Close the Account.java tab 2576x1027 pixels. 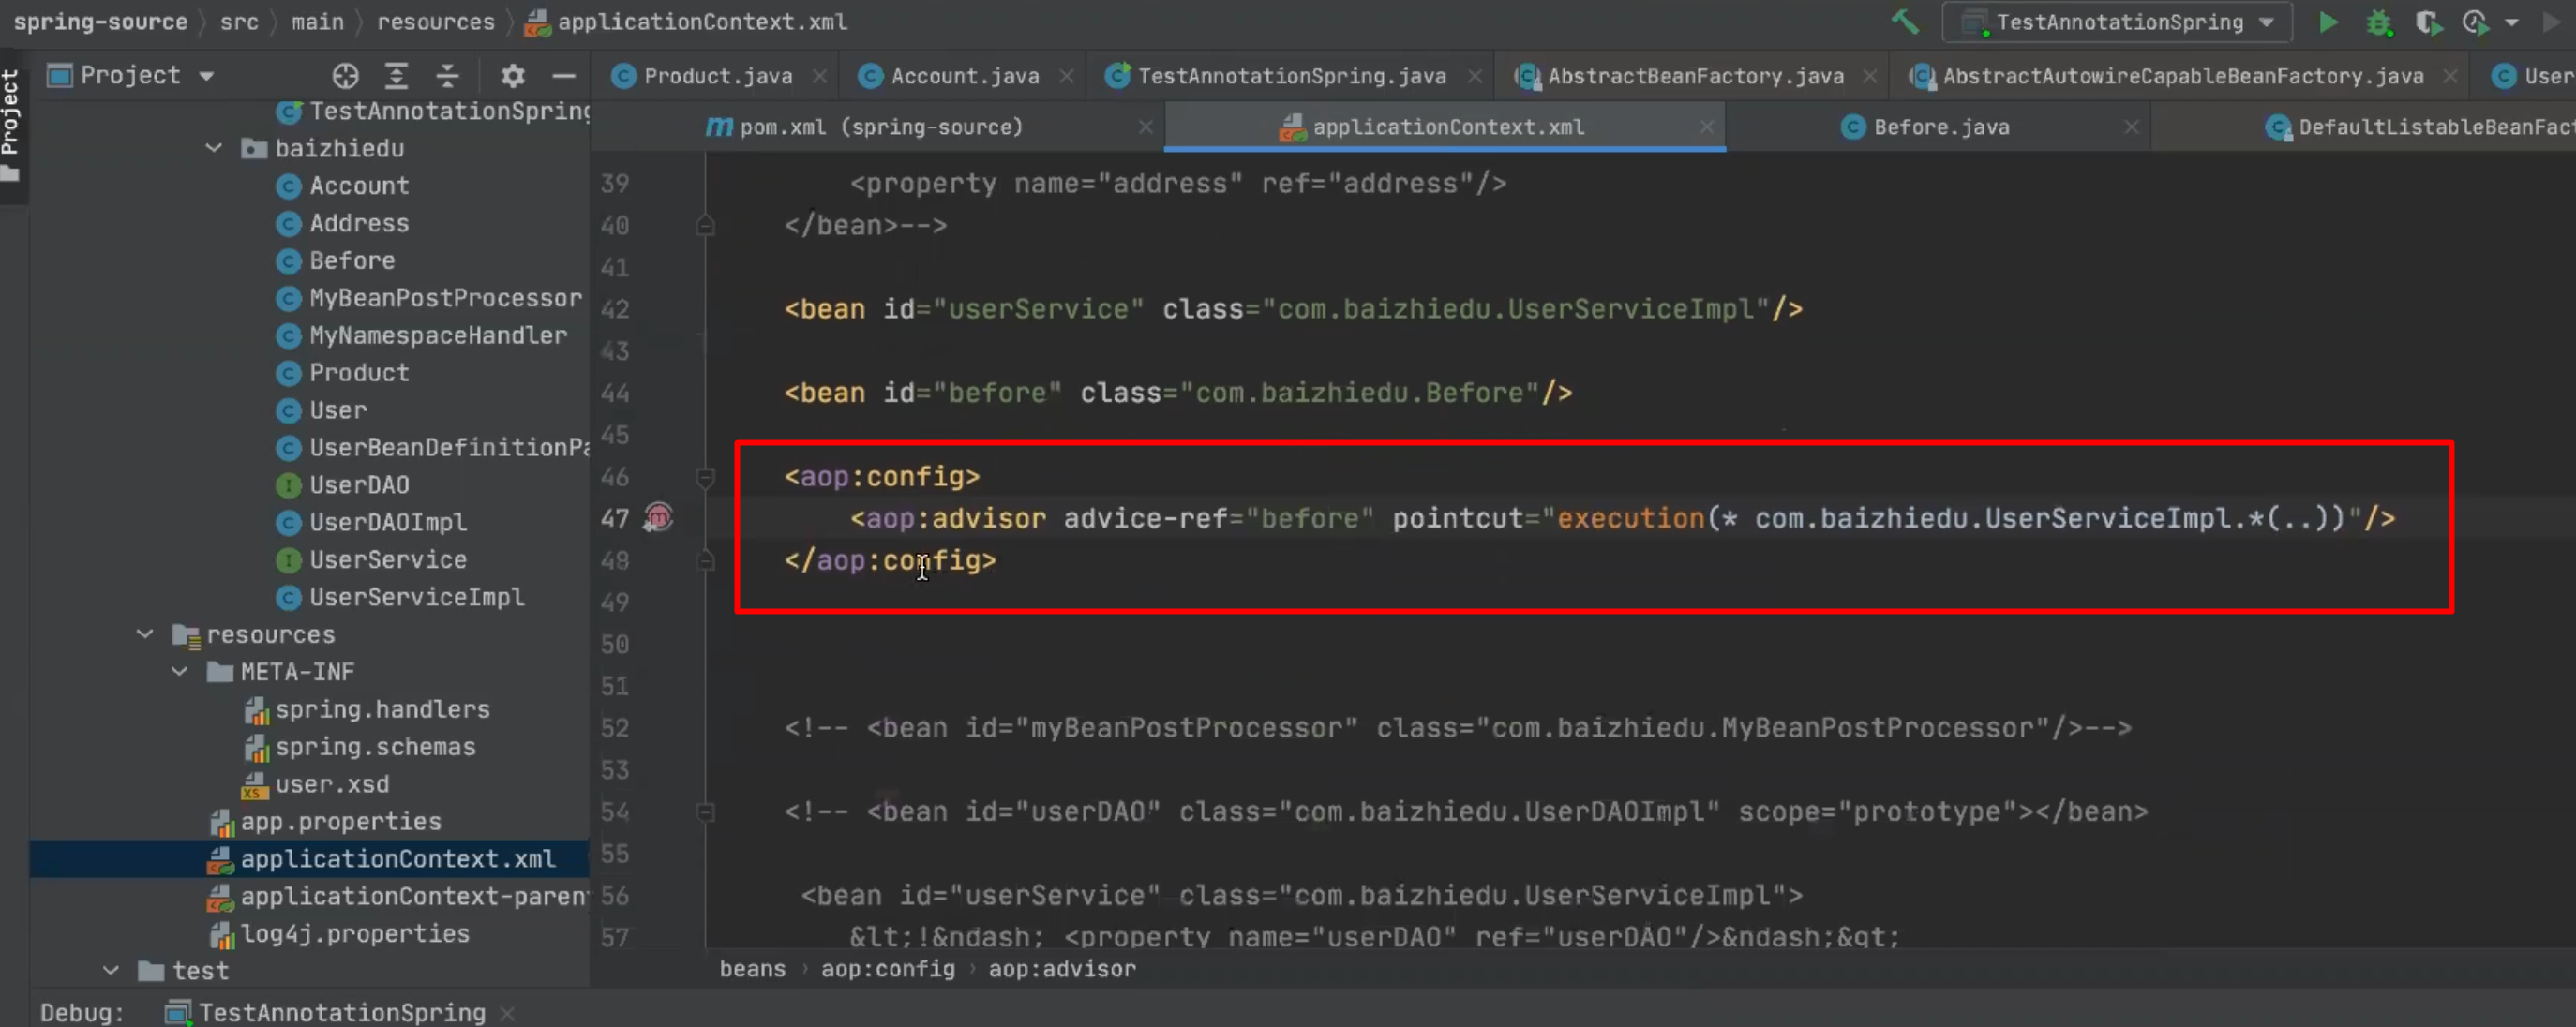click(1066, 76)
